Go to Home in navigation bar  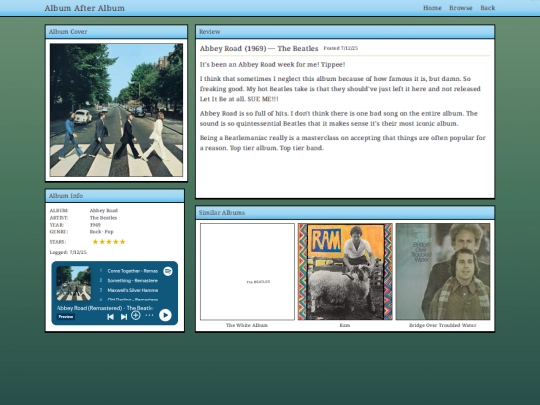tap(432, 8)
